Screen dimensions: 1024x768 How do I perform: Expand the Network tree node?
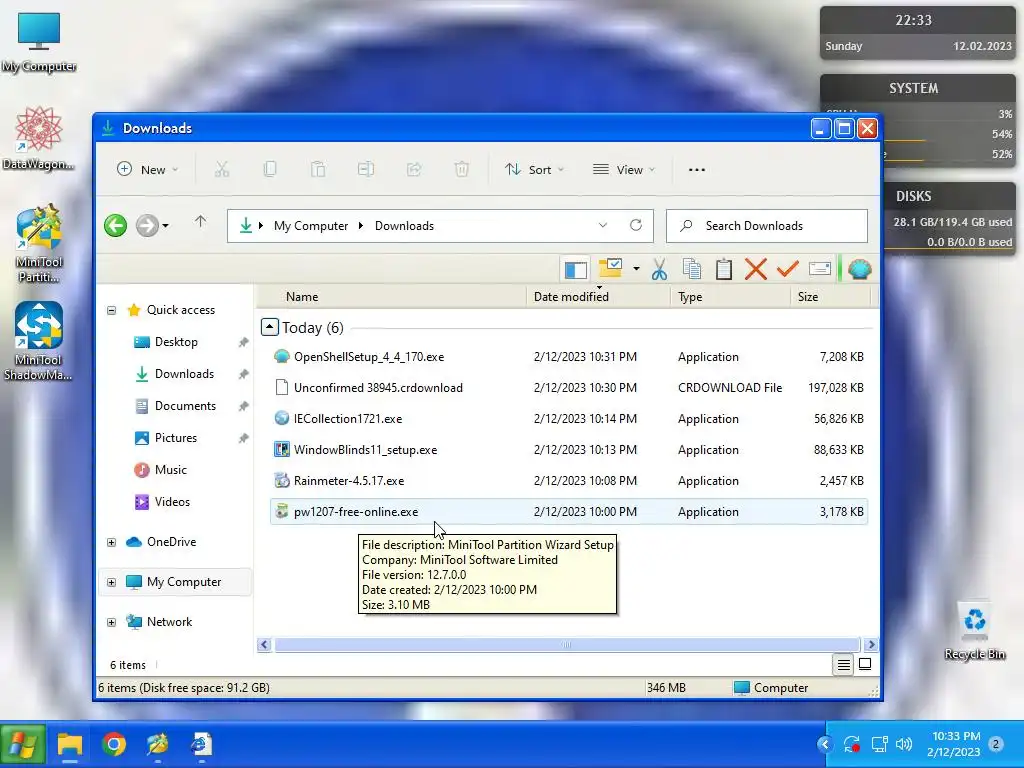point(112,622)
